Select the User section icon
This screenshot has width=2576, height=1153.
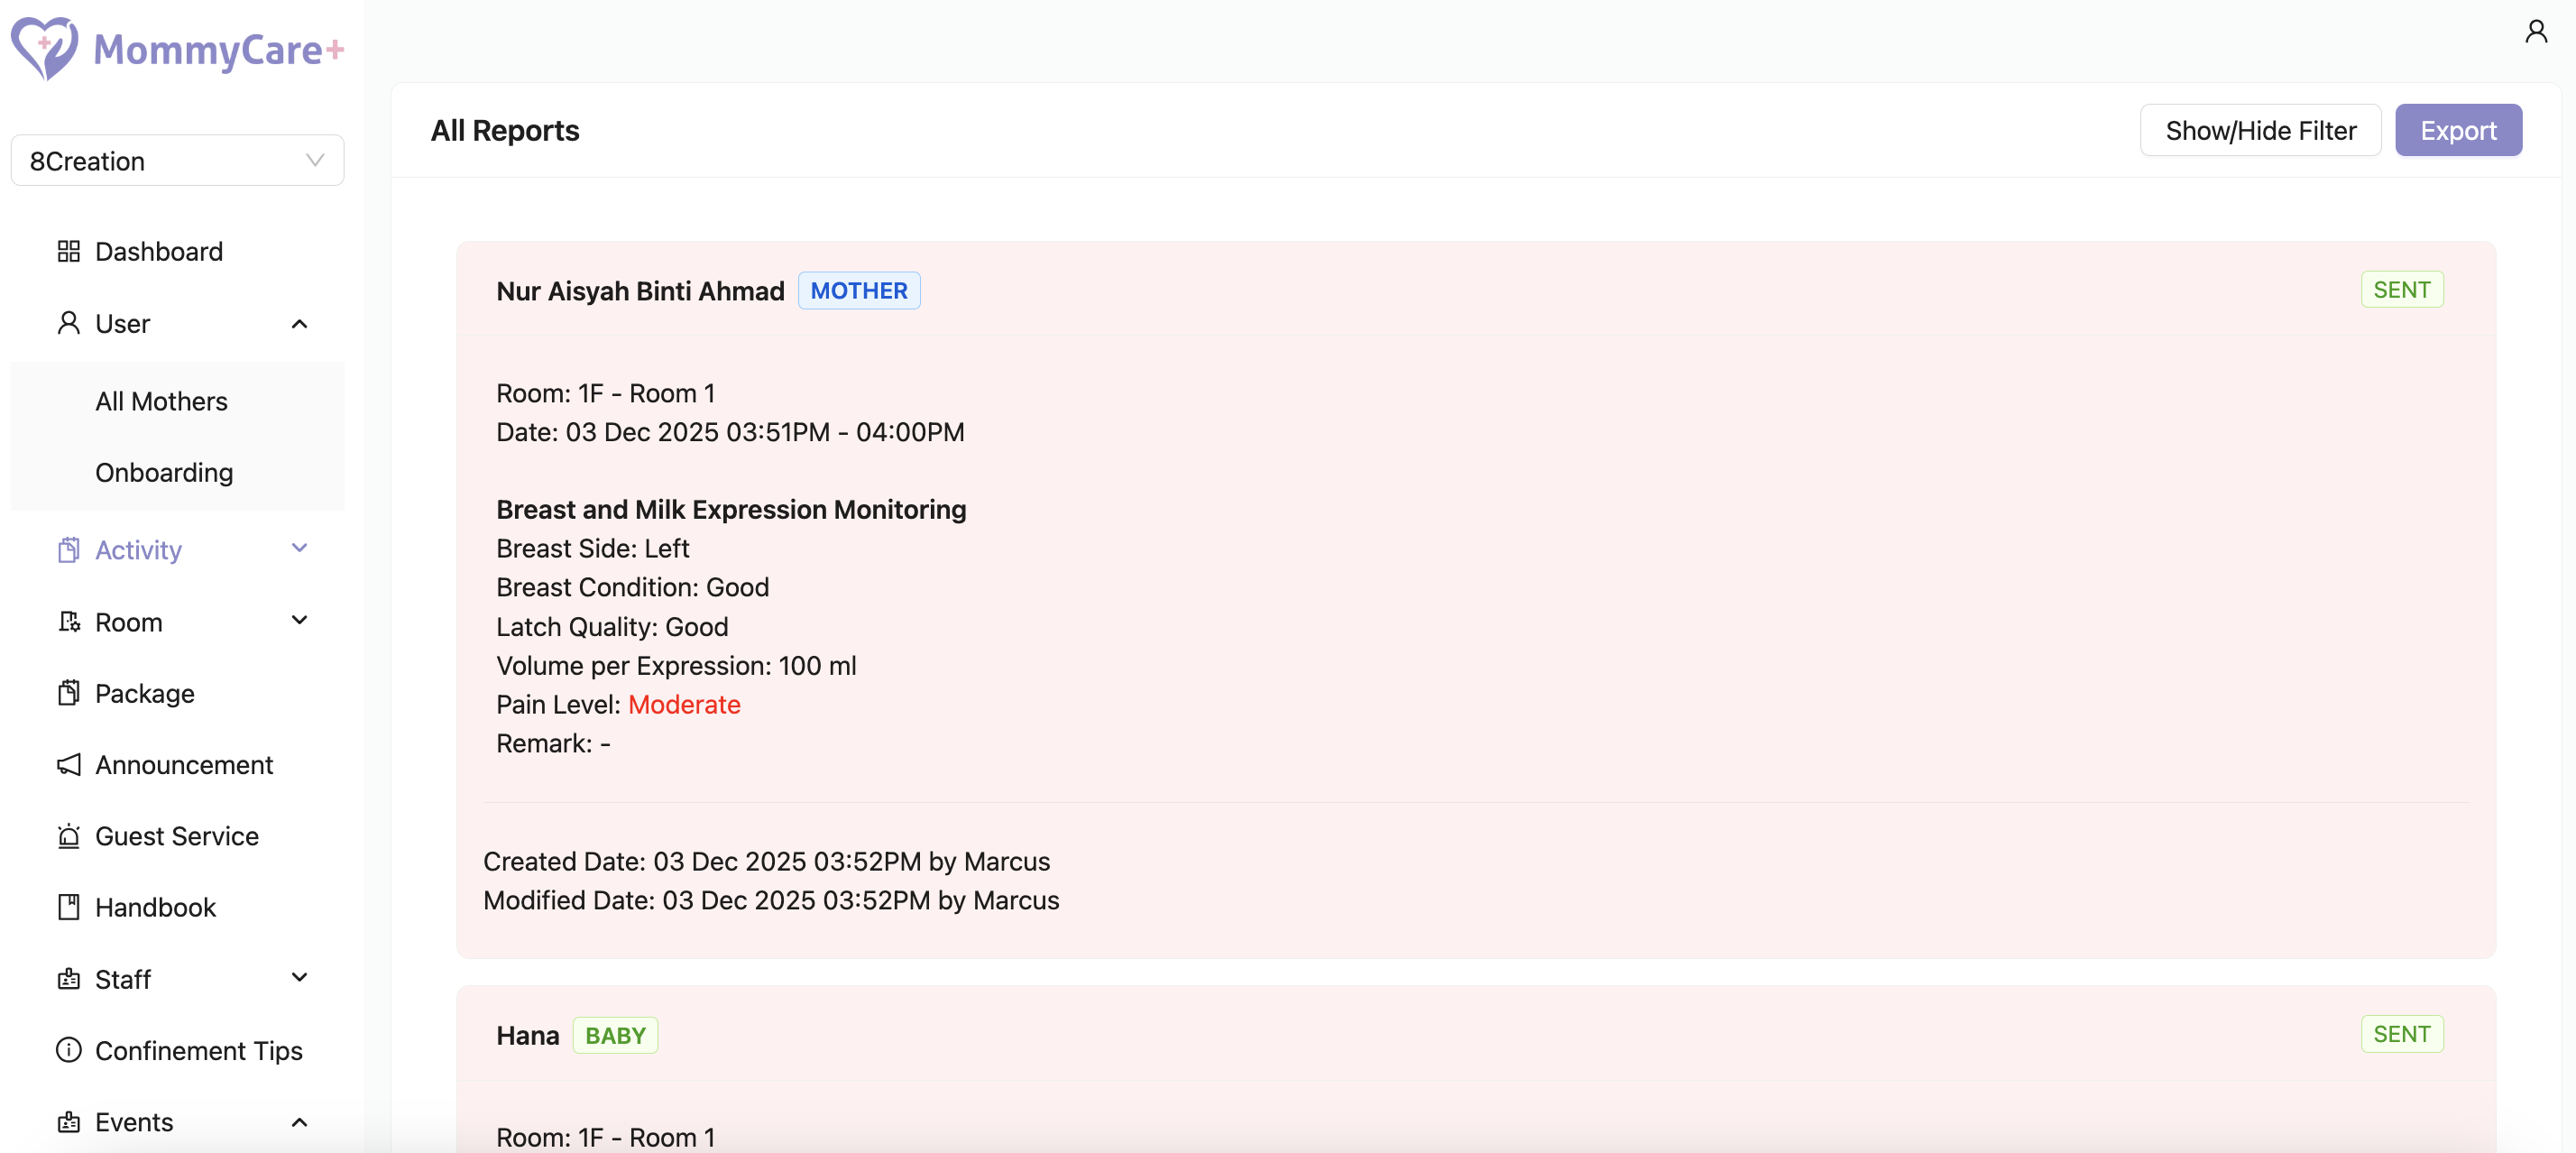pyautogui.click(x=68, y=323)
